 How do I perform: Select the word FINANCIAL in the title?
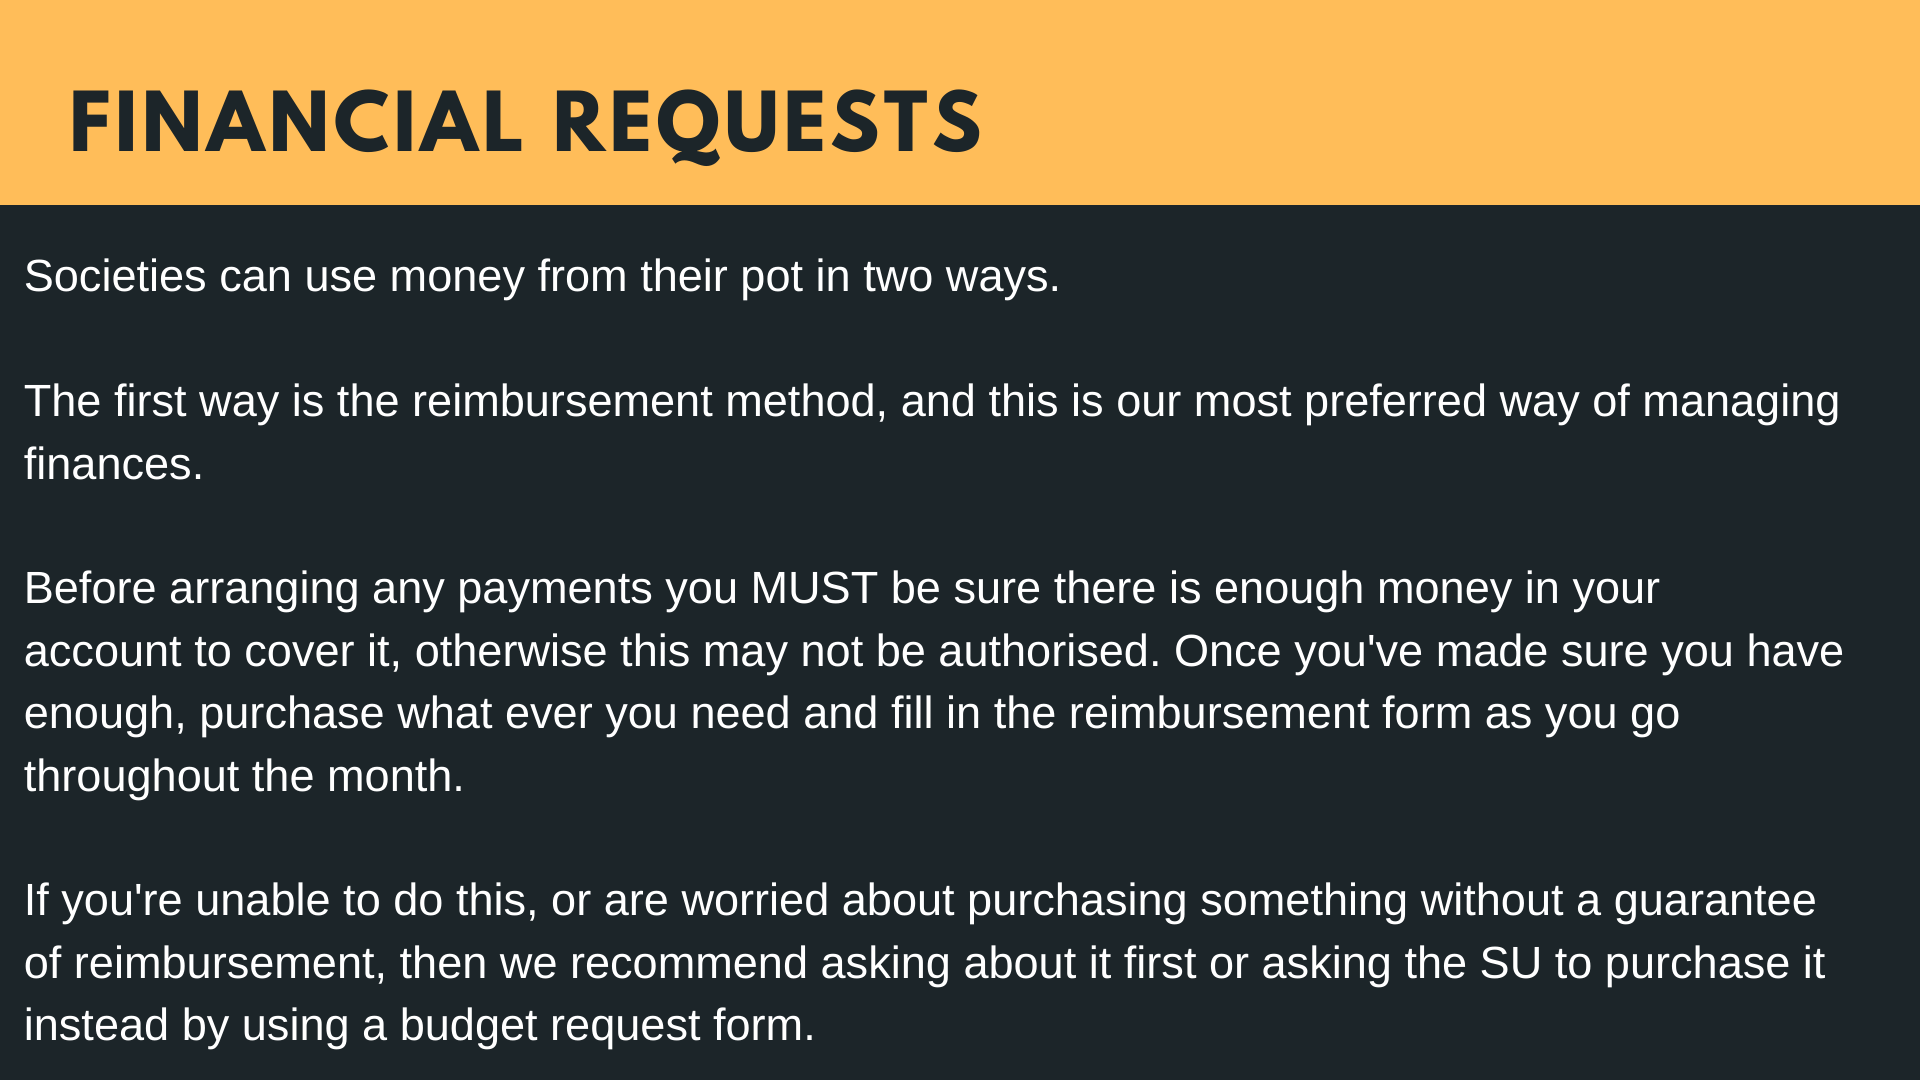296,122
